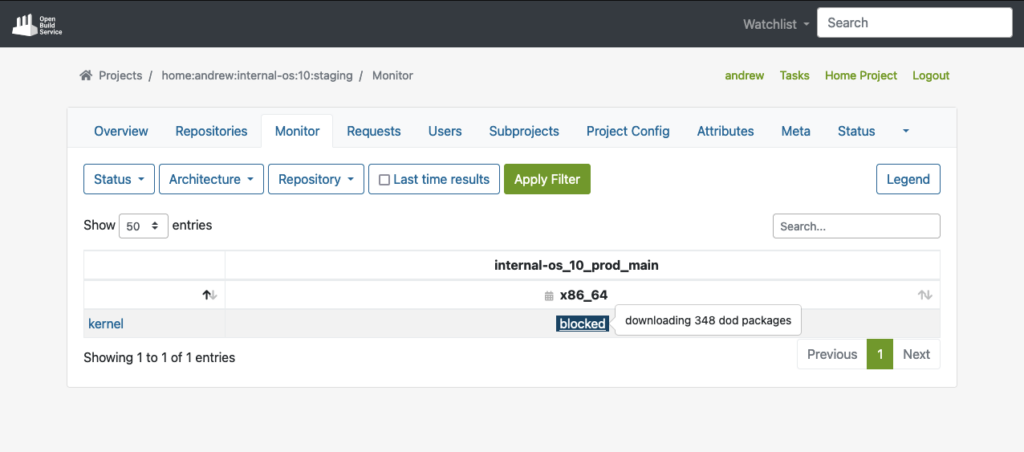1024x452 pixels.
Task: Expand the Status filter dropdown
Action: (x=118, y=180)
